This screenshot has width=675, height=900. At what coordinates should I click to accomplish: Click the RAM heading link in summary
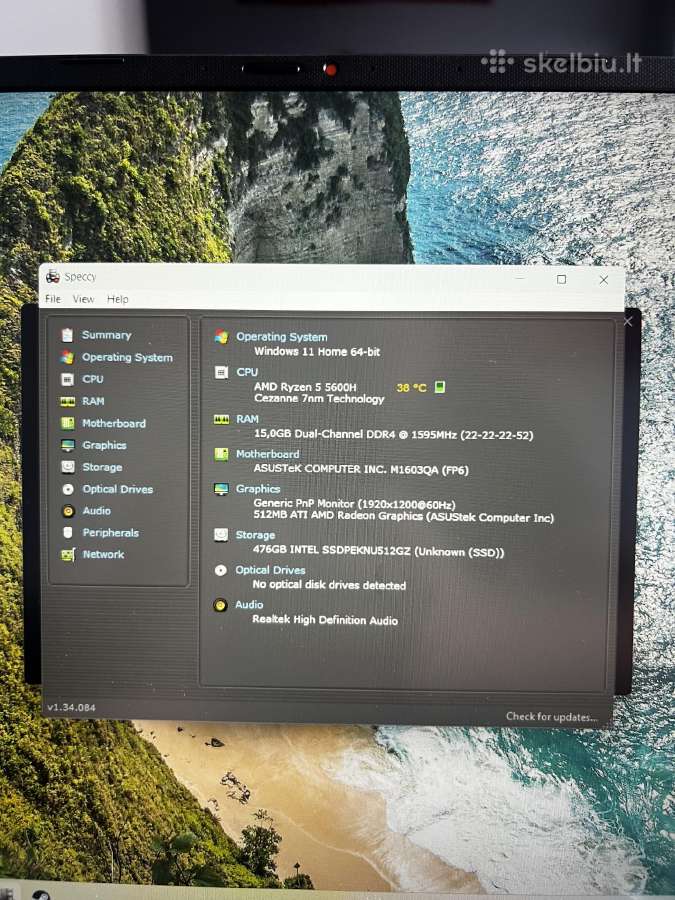coord(247,419)
